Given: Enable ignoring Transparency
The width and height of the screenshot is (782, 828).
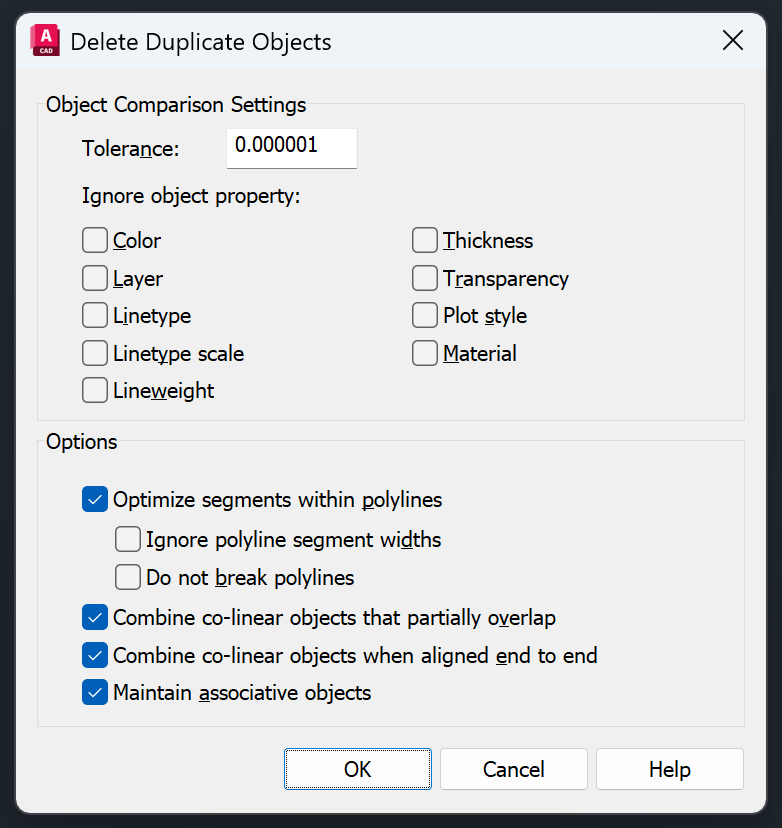Looking at the screenshot, I should point(424,278).
